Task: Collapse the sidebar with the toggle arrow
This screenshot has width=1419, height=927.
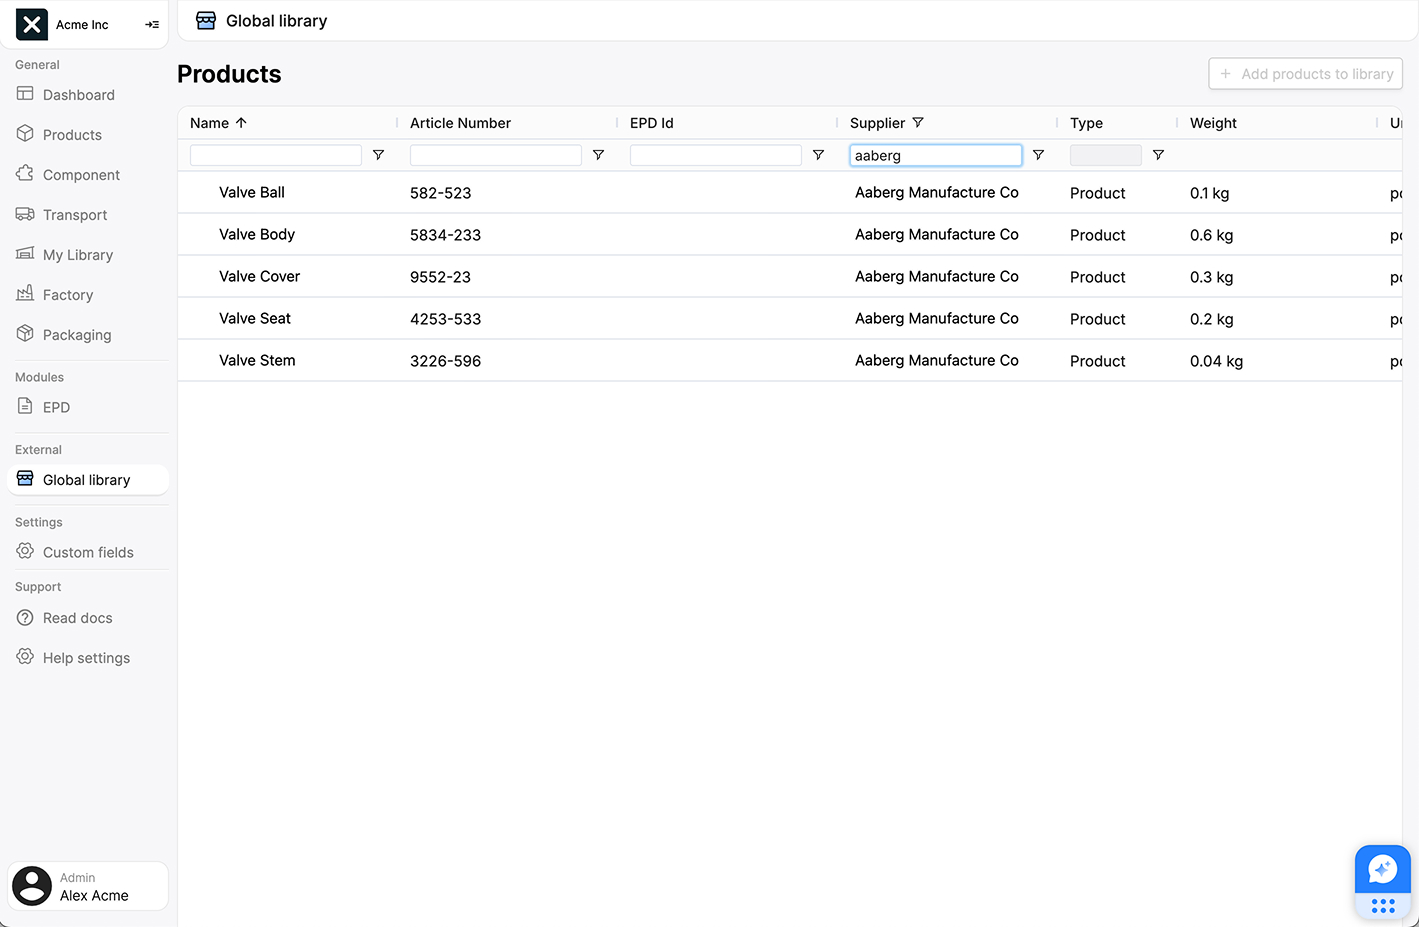Action: pyautogui.click(x=151, y=24)
